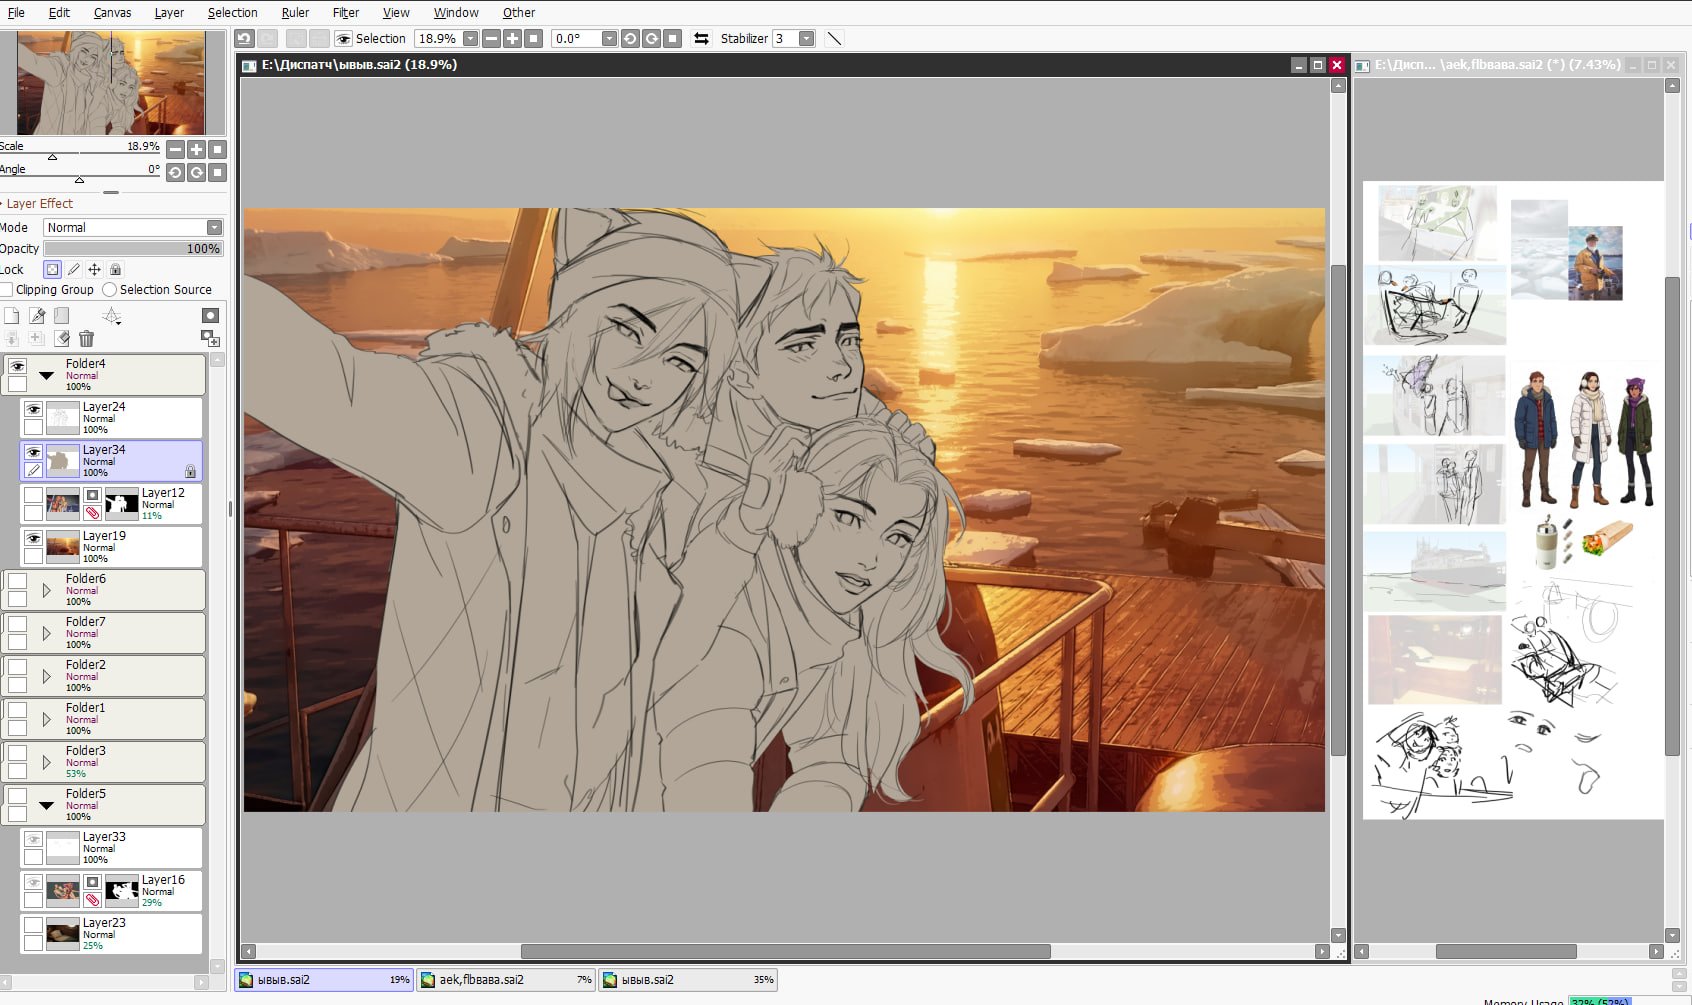Expand Folder6 with its triangle
Screen dimensions: 1692x1005
tap(46, 591)
